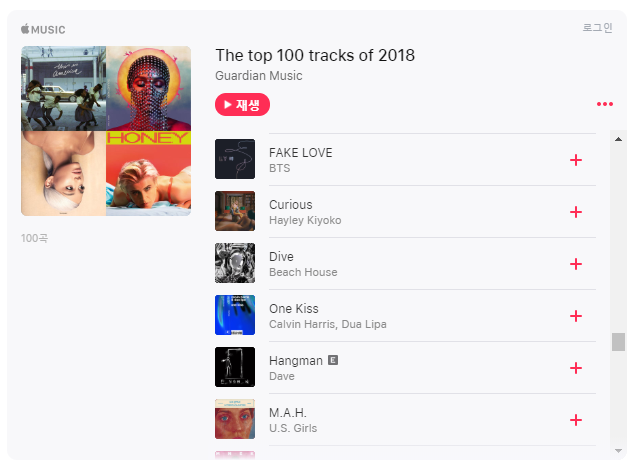Play FAKE LOVE via its album thumbnail
The width and height of the screenshot is (636, 471).
(x=235, y=160)
